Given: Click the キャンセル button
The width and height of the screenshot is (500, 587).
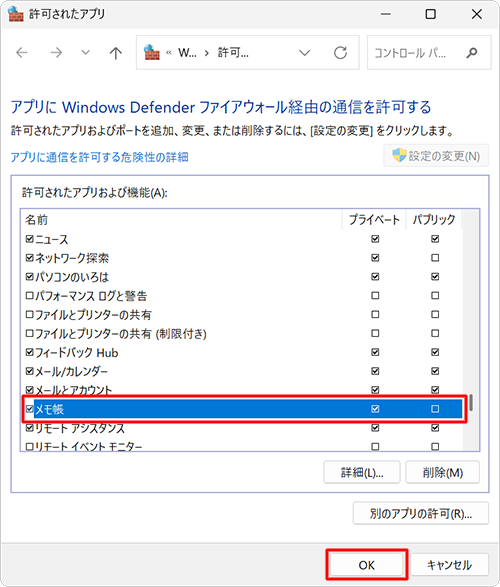Looking at the screenshot, I should pyautogui.click(x=449, y=565).
